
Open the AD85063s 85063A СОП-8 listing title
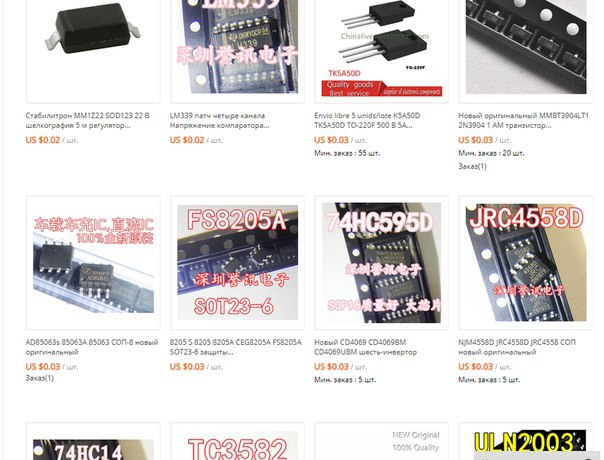[x=92, y=347]
